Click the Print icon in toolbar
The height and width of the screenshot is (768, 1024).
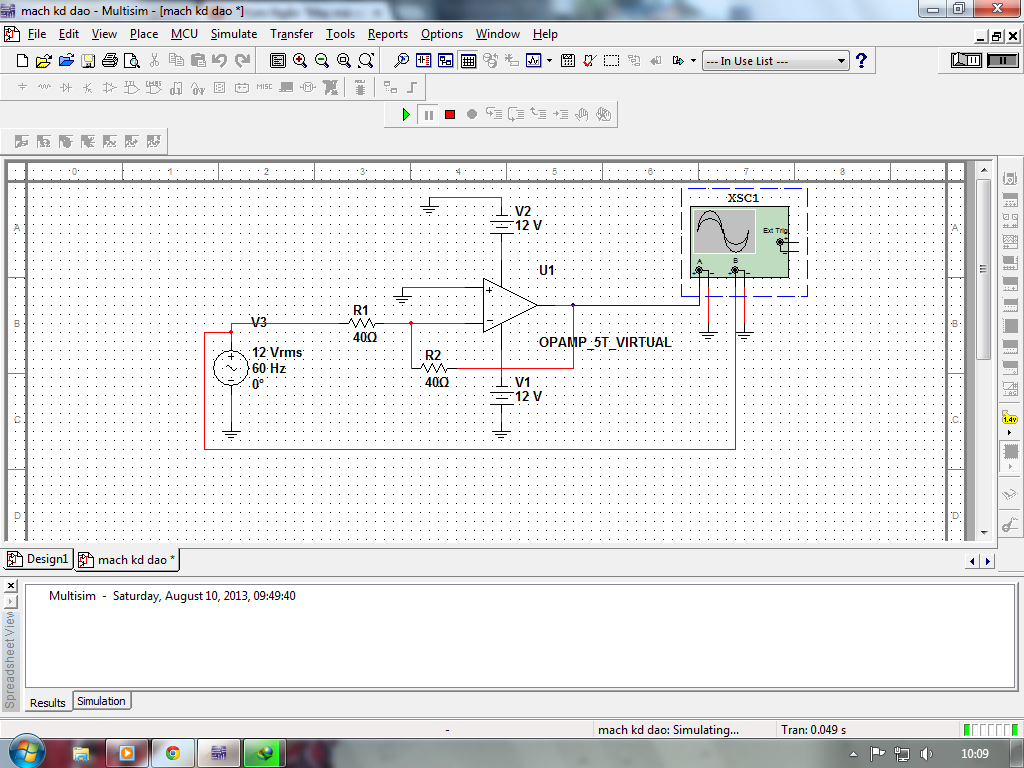pyautogui.click(x=110, y=61)
